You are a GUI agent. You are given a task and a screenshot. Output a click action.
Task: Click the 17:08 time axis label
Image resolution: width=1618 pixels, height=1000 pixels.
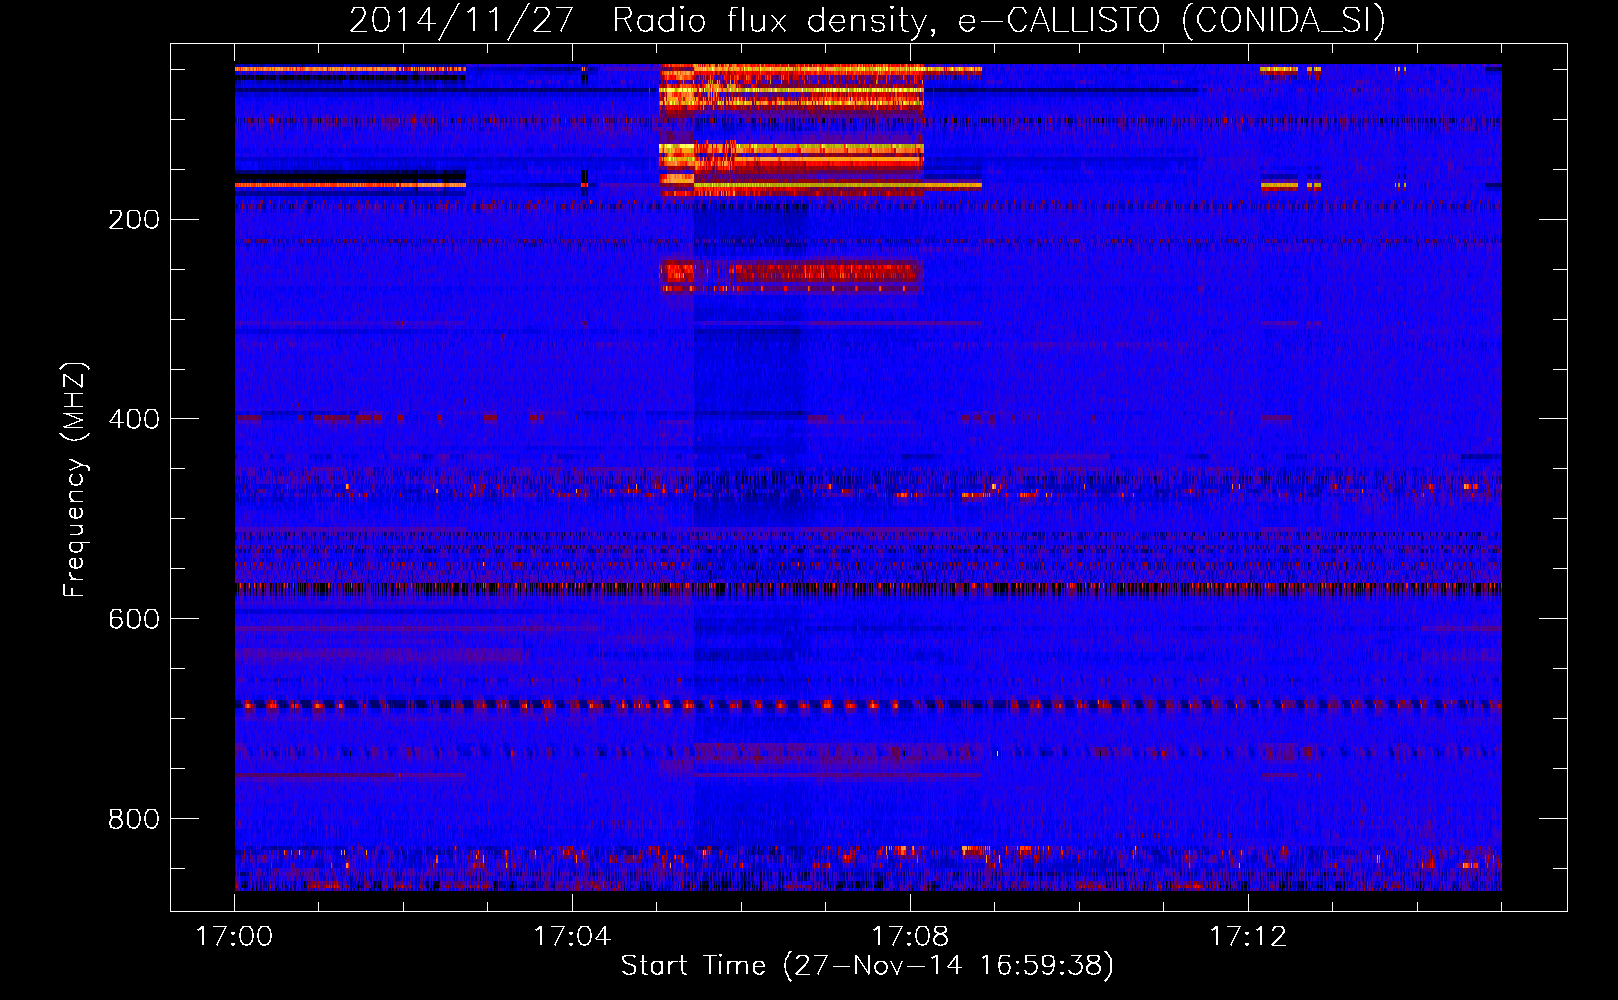pos(910,936)
